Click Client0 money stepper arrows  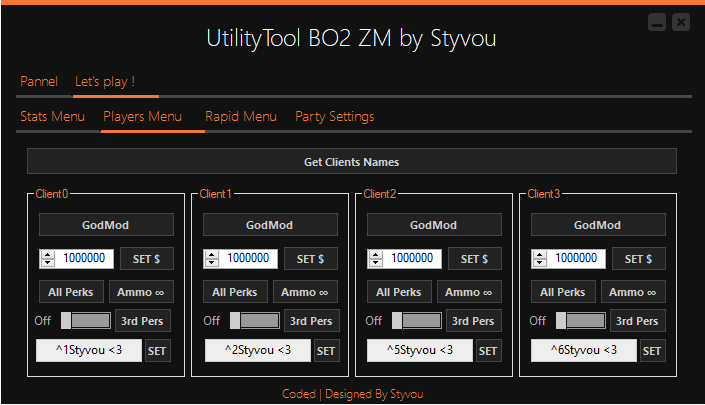pyautogui.click(x=48, y=258)
